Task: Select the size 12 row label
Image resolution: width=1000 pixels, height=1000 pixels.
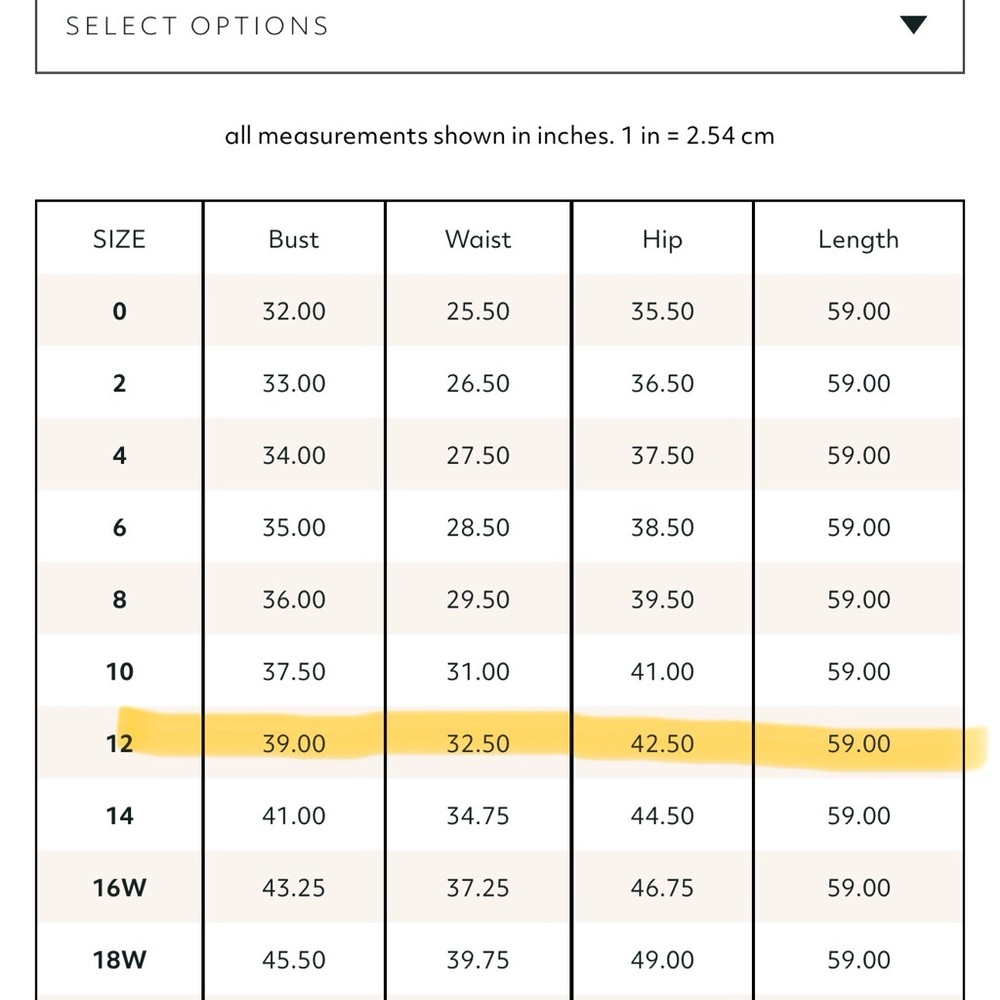Action: click(x=119, y=744)
